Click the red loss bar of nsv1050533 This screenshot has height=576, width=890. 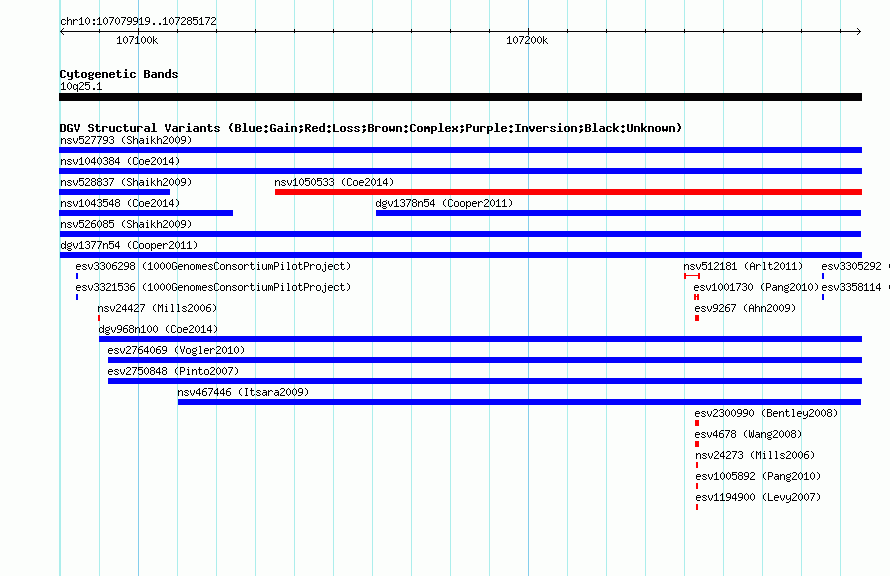tap(568, 192)
